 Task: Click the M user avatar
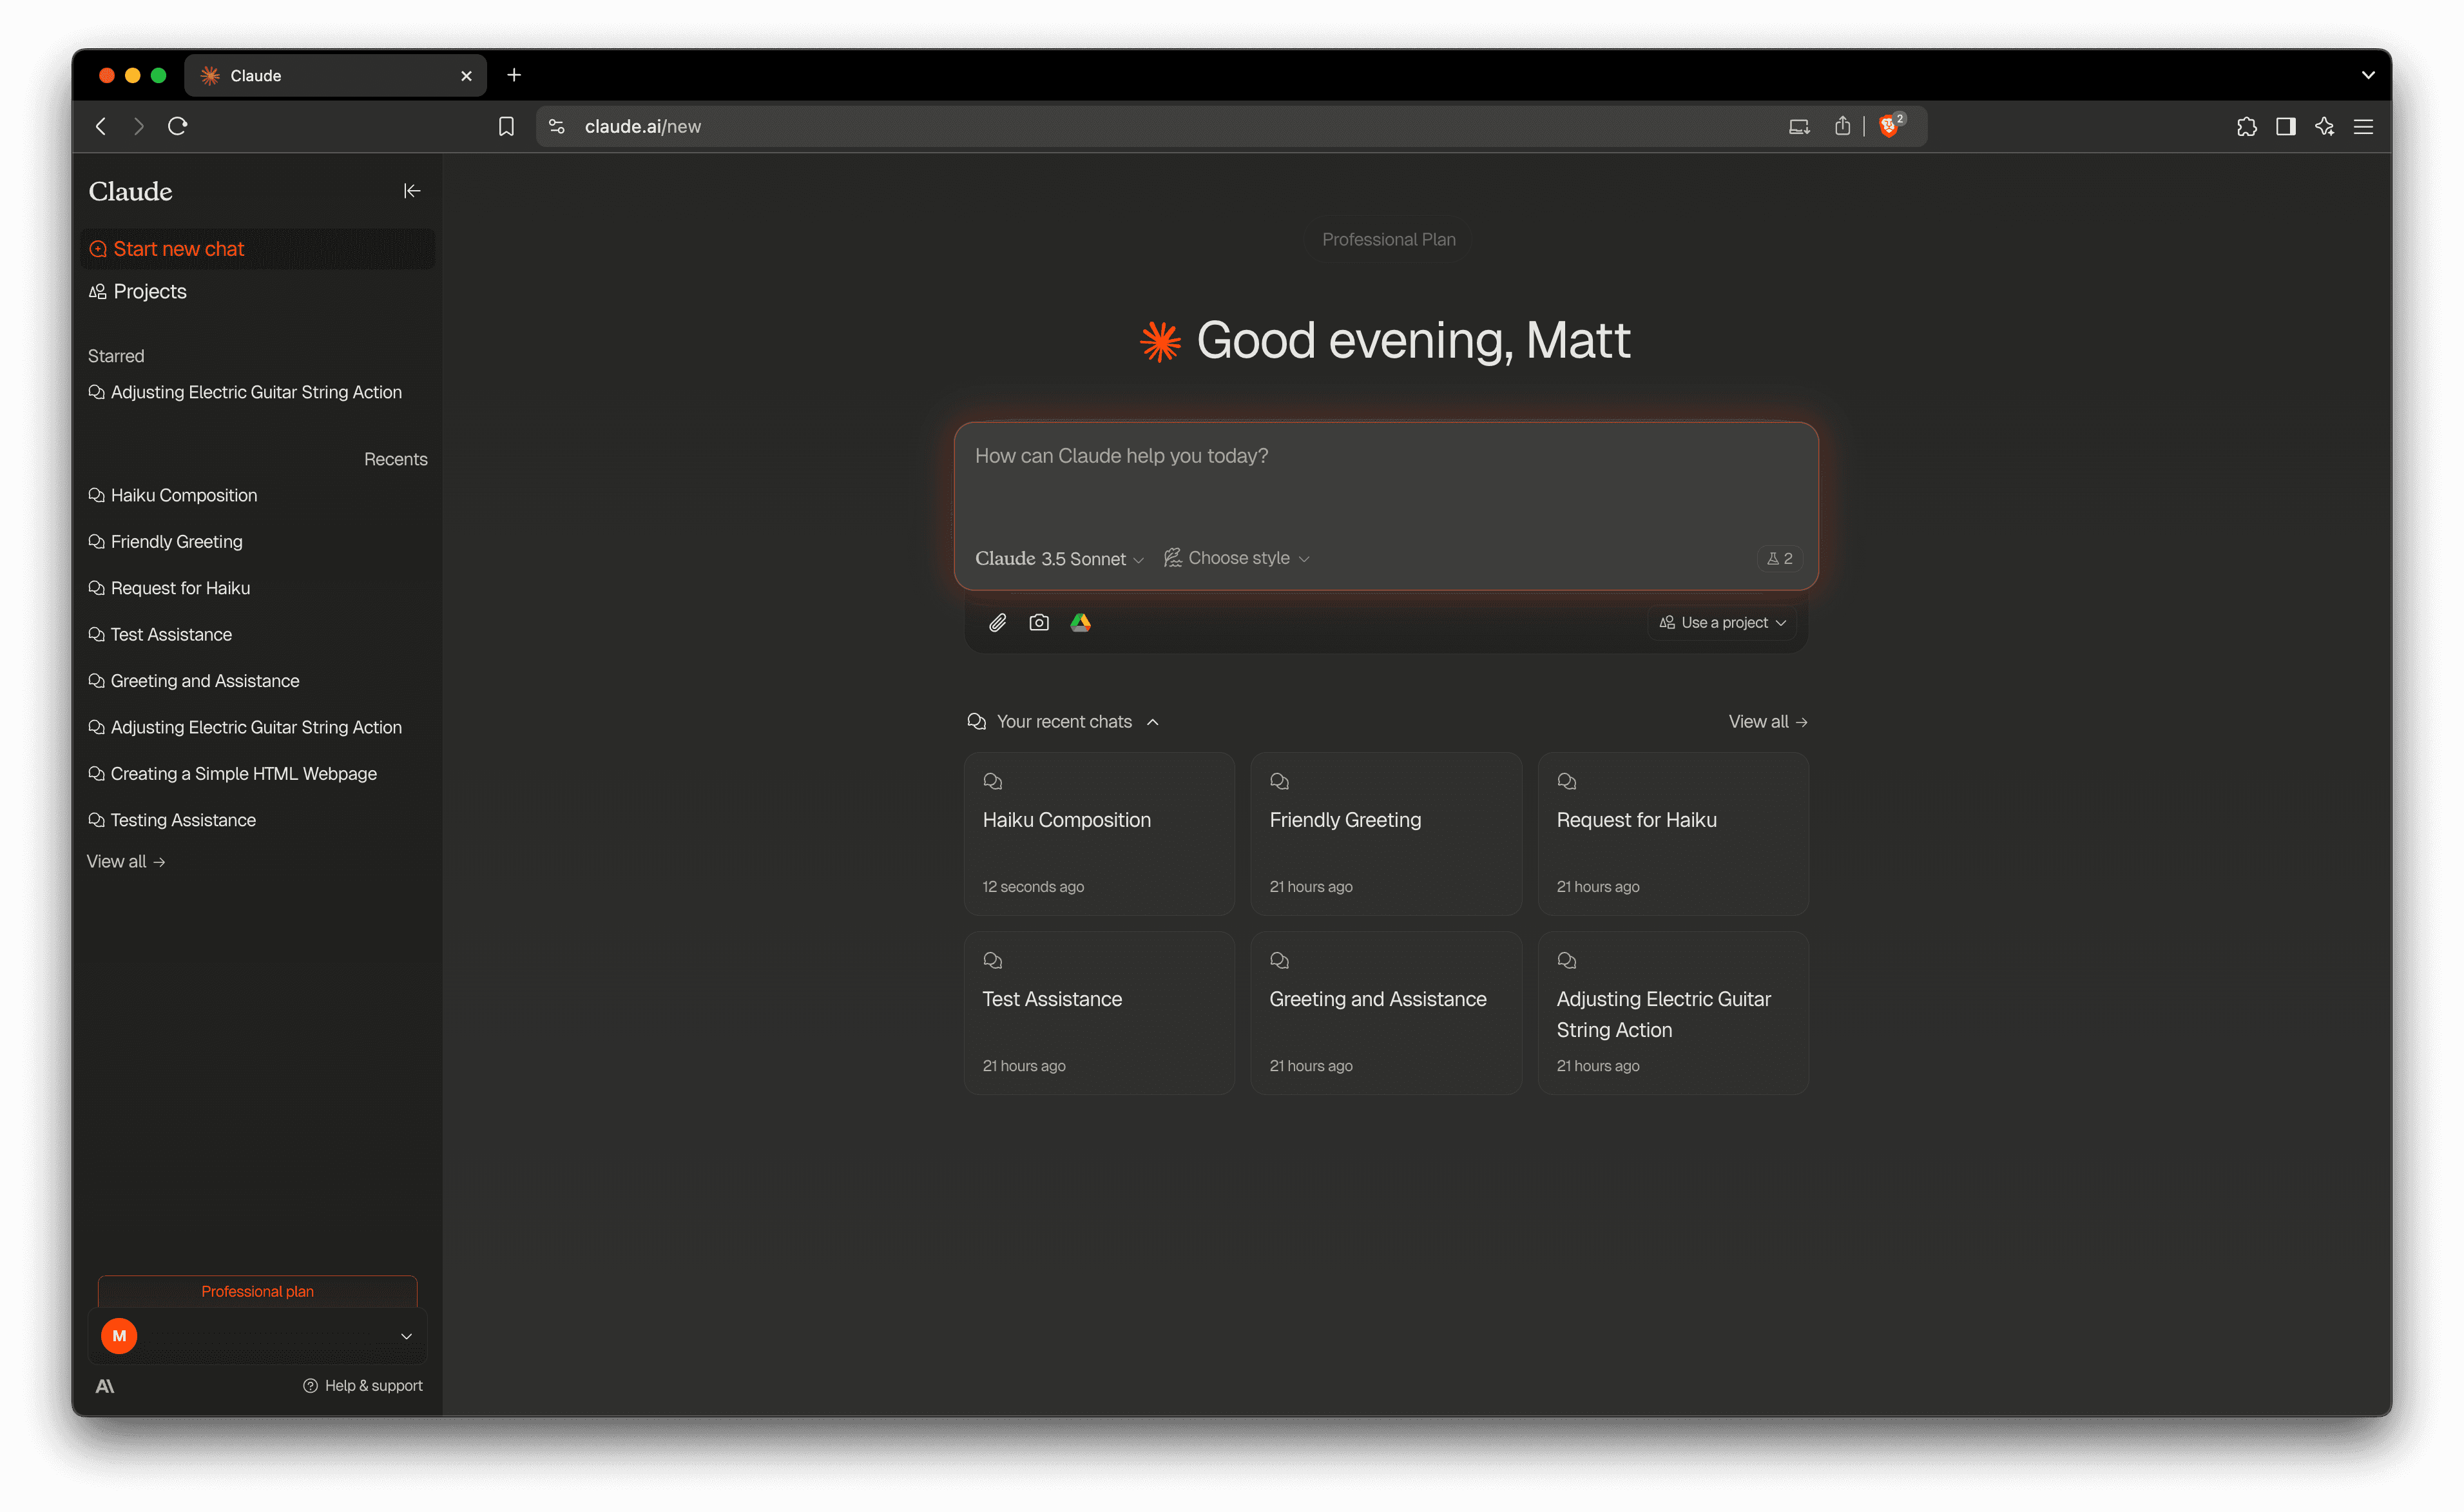pos(119,1336)
